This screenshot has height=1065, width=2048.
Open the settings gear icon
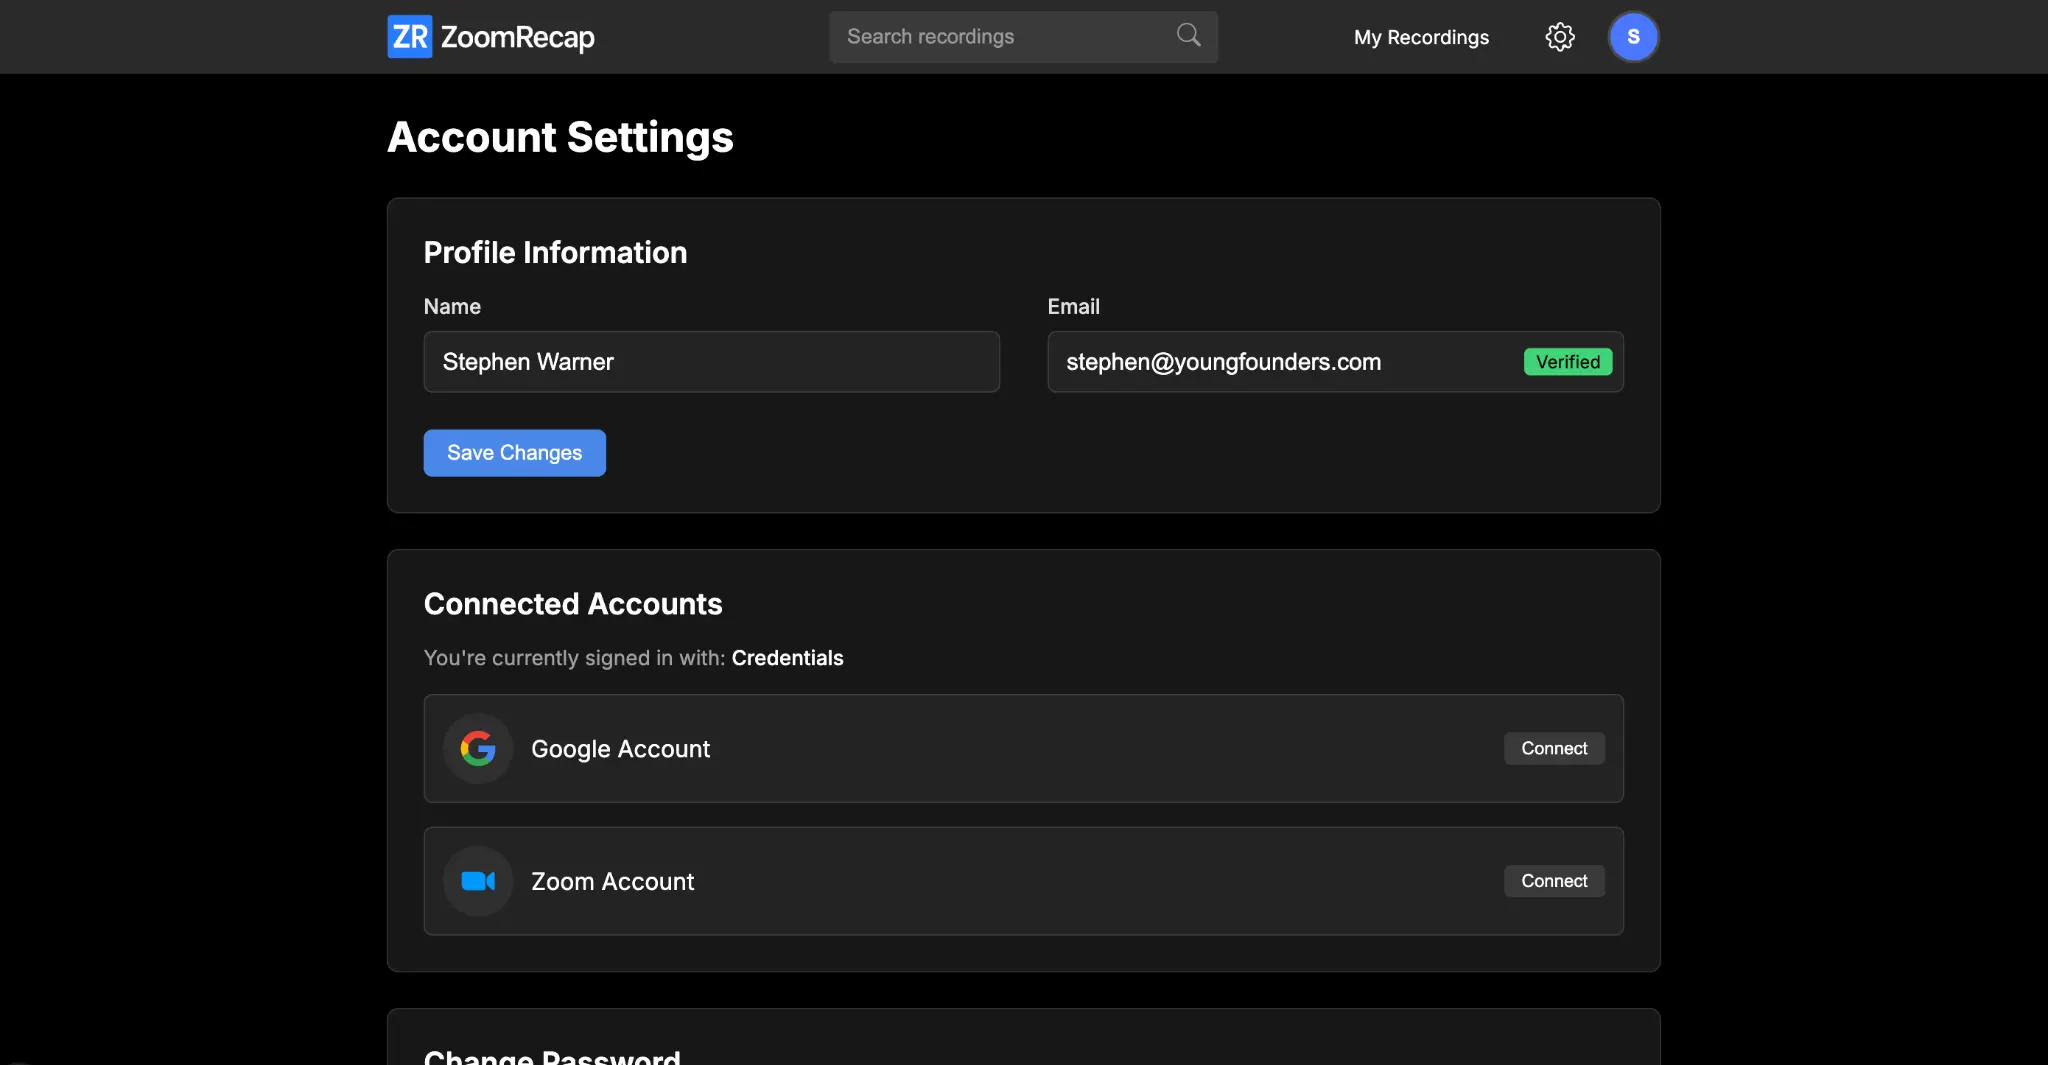coord(1560,36)
